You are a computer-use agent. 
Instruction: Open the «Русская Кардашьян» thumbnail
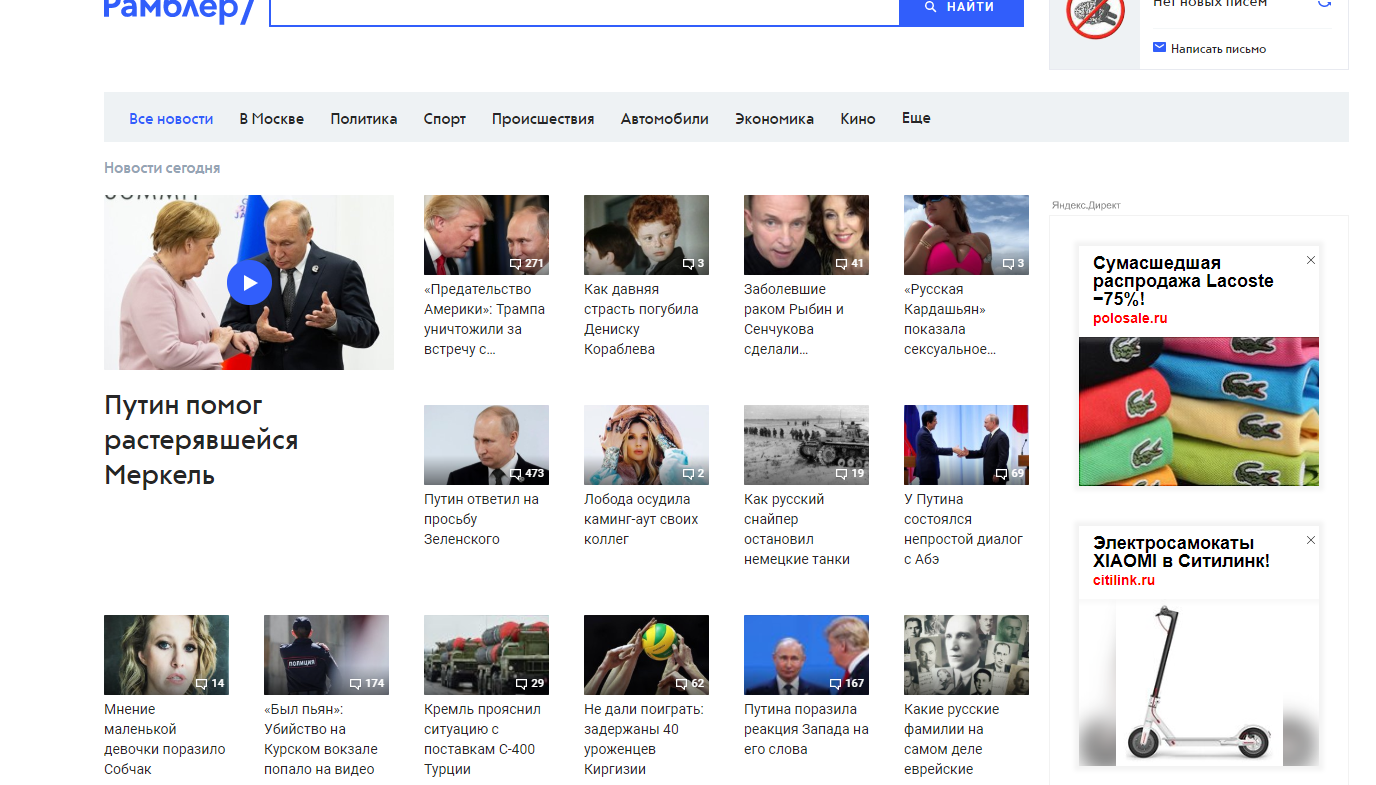point(966,234)
